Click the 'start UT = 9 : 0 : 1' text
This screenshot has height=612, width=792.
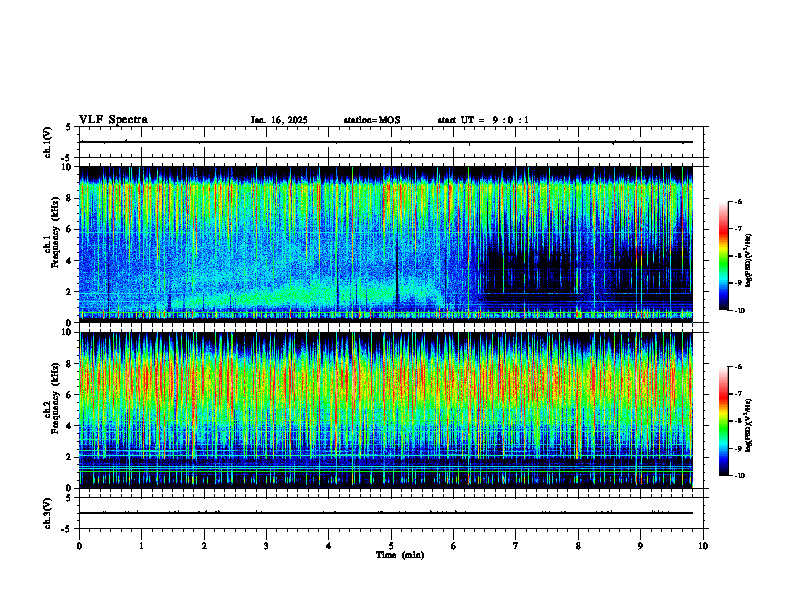483,120
